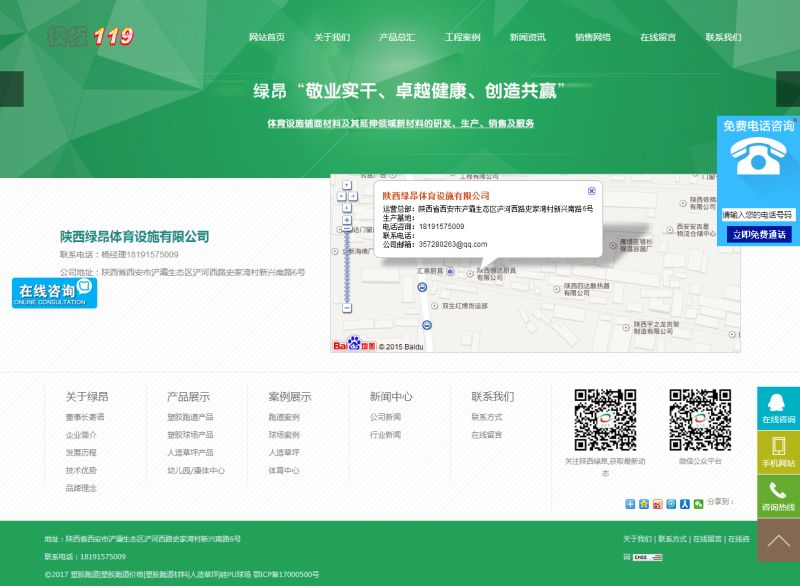
Task: Focus the phone number input field
Action: pos(758,215)
